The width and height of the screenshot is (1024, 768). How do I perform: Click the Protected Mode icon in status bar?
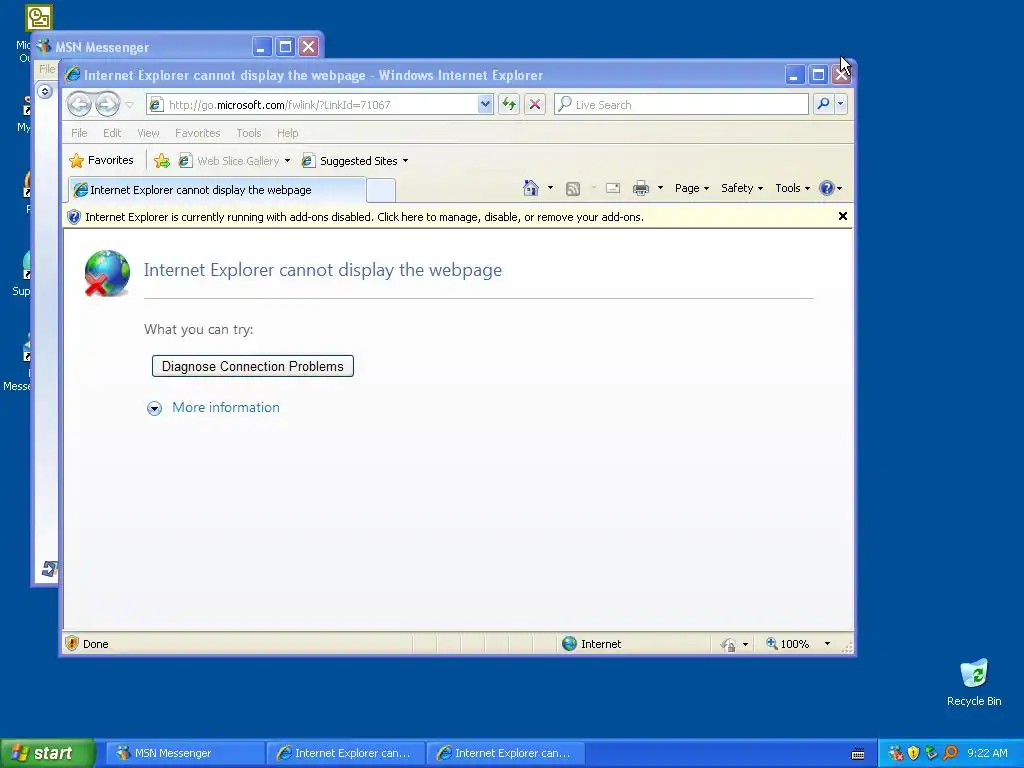pyautogui.click(x=728, y=645)
